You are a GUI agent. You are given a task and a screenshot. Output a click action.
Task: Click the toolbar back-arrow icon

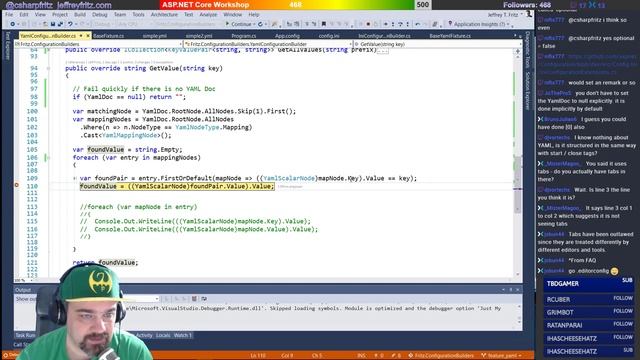point(418,24)
